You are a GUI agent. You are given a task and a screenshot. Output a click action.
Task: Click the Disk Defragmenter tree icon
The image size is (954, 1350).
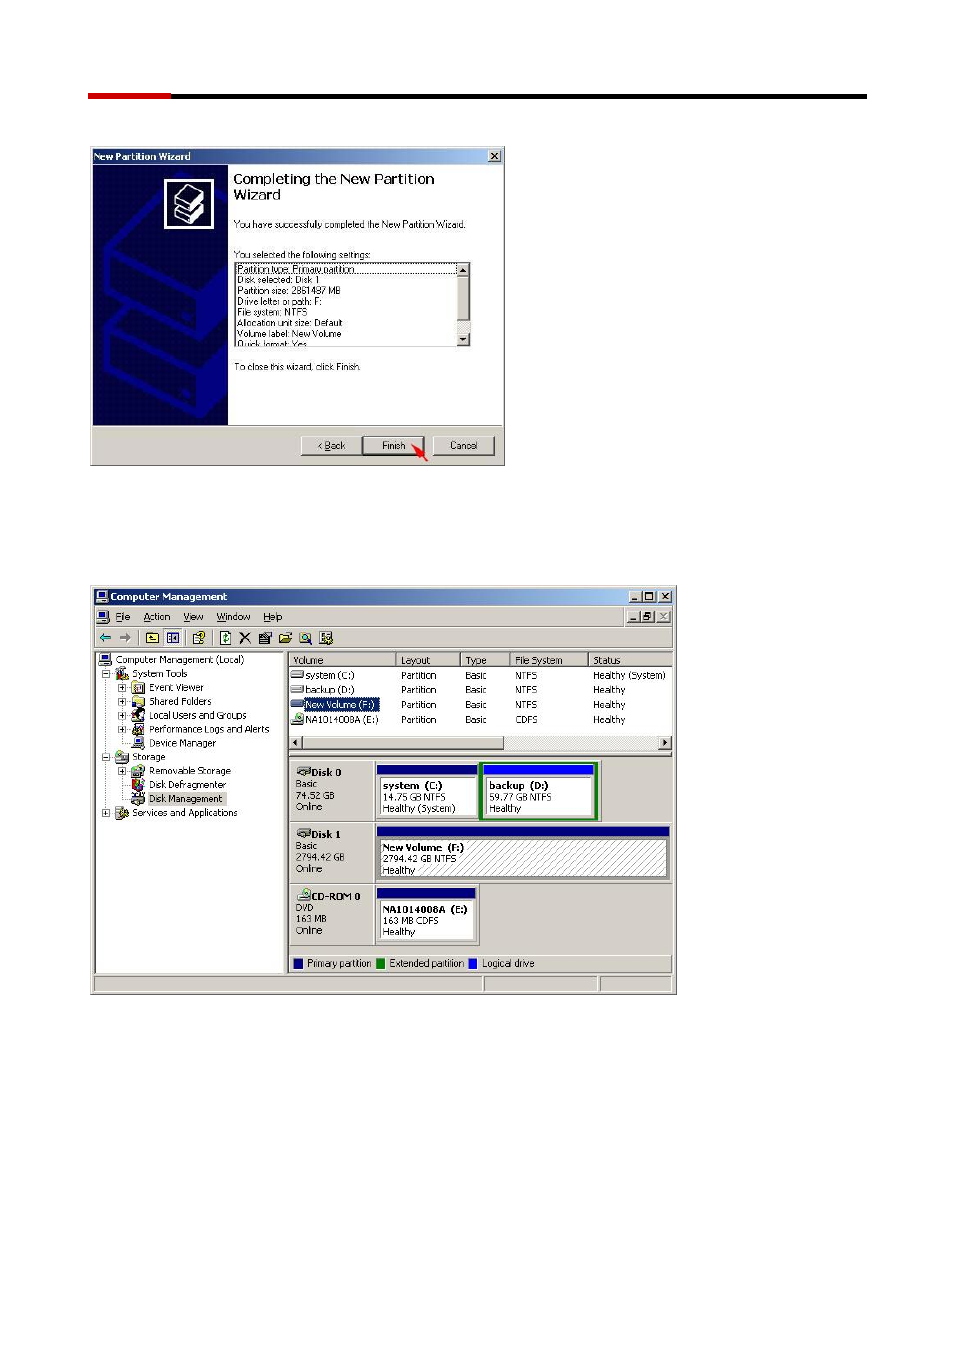click(139, 785)
